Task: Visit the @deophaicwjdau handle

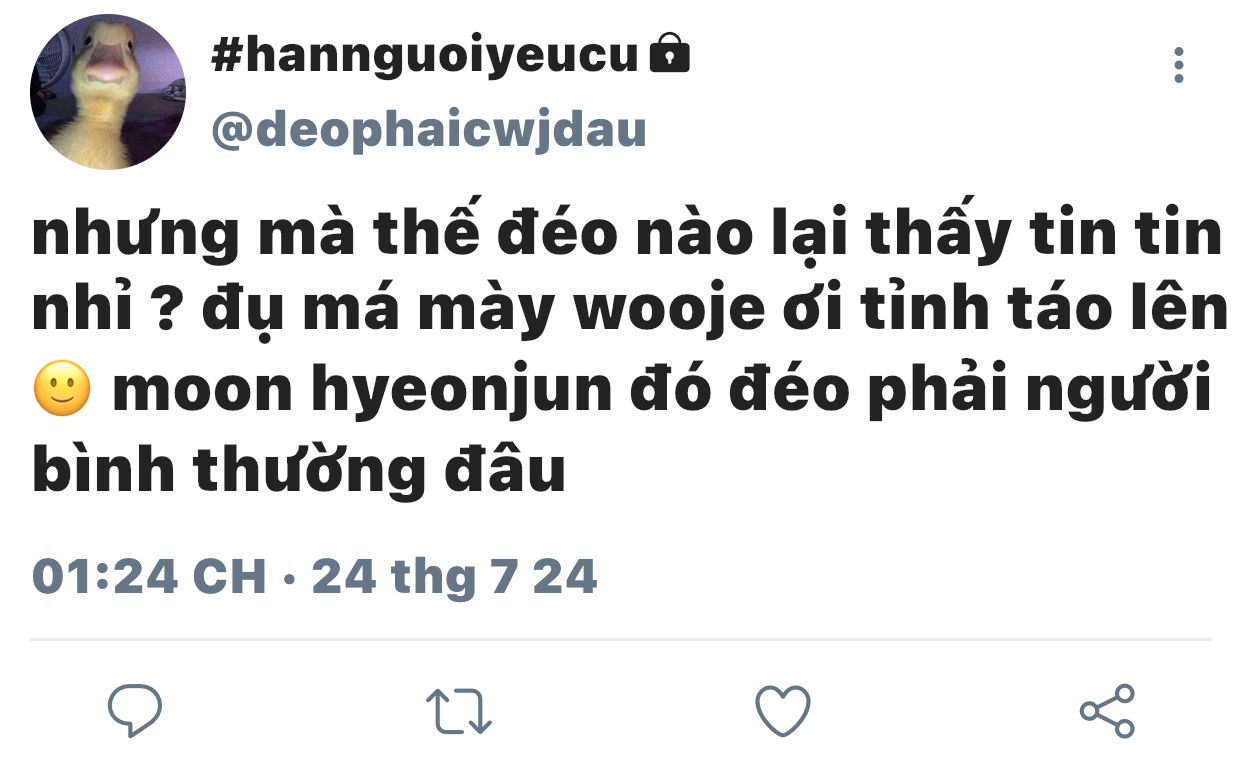Action: (x=429, y=130)
